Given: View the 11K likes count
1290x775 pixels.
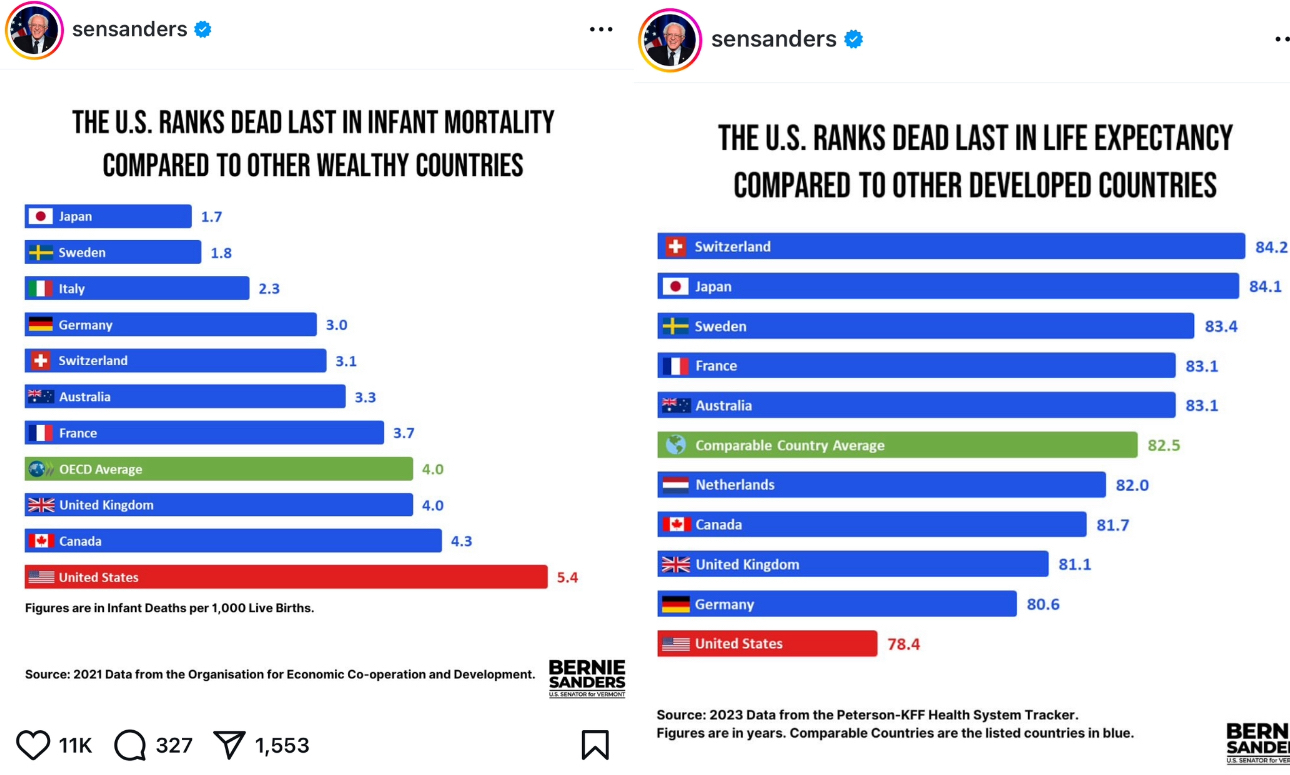Looking at the screenshot, I should 75,745.
